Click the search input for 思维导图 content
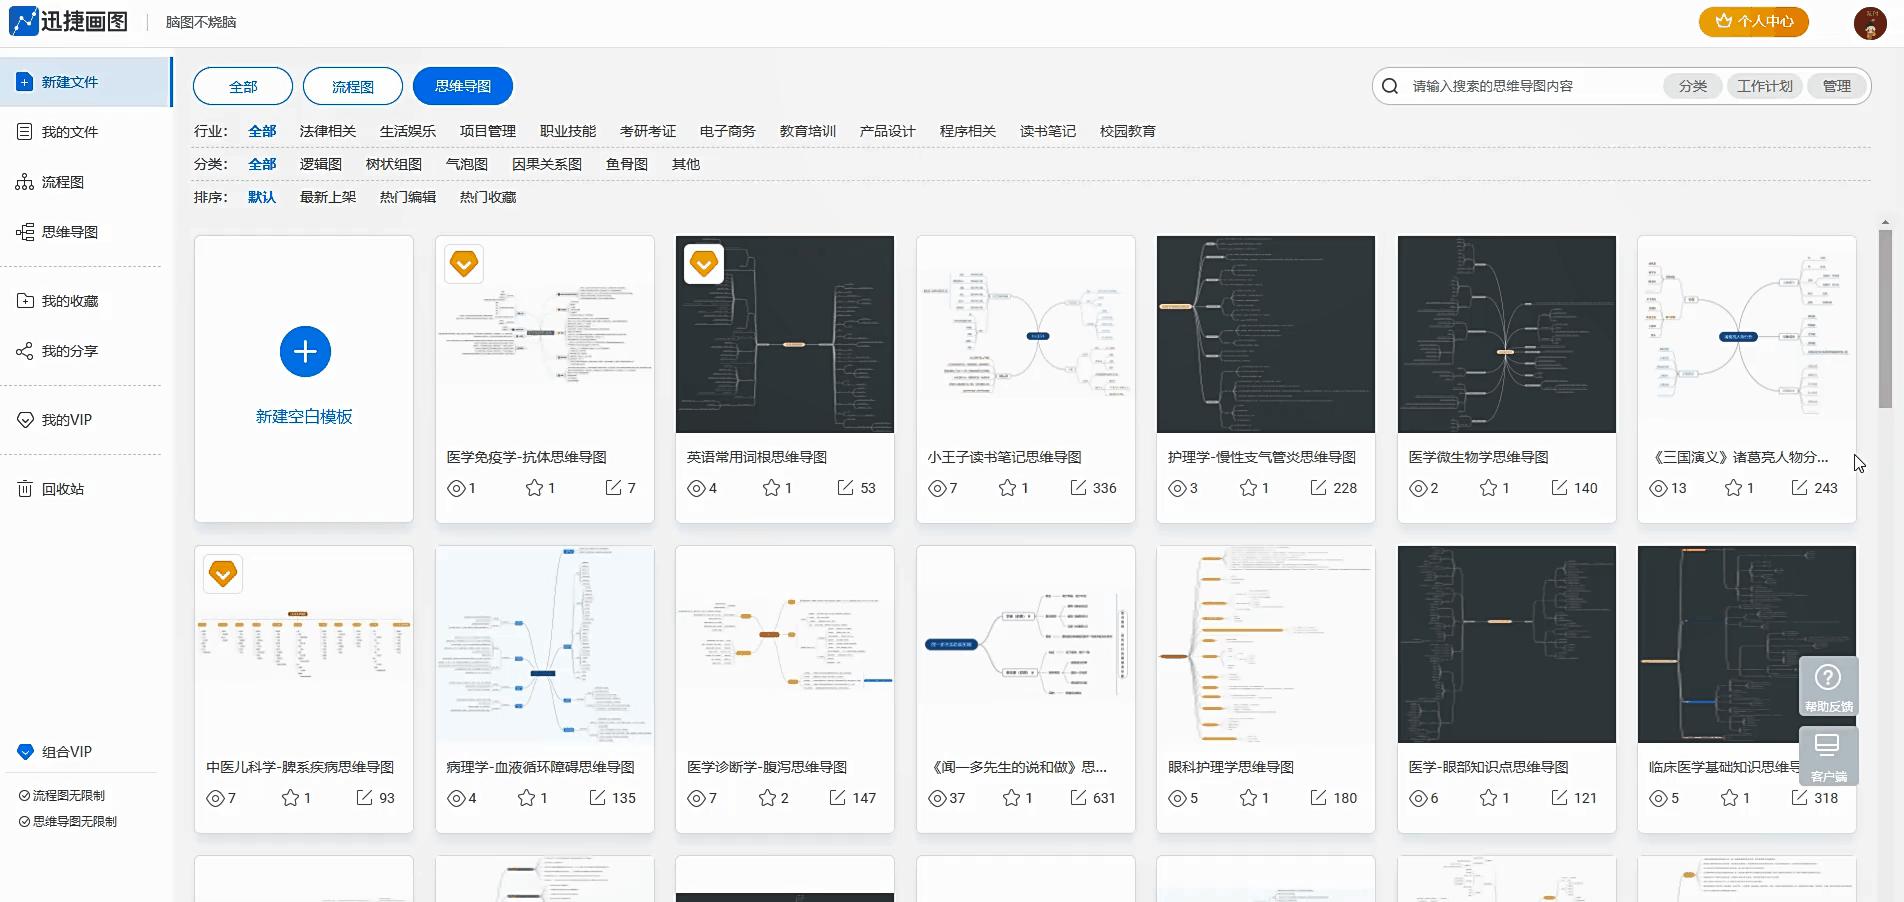Image resolution: width=1904 pixels, height=902 pixels. point(1530,86)
